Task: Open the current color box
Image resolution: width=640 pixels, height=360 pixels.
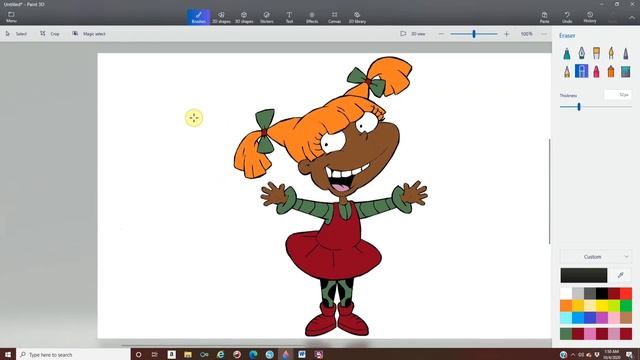Action: tap(584, 275)
